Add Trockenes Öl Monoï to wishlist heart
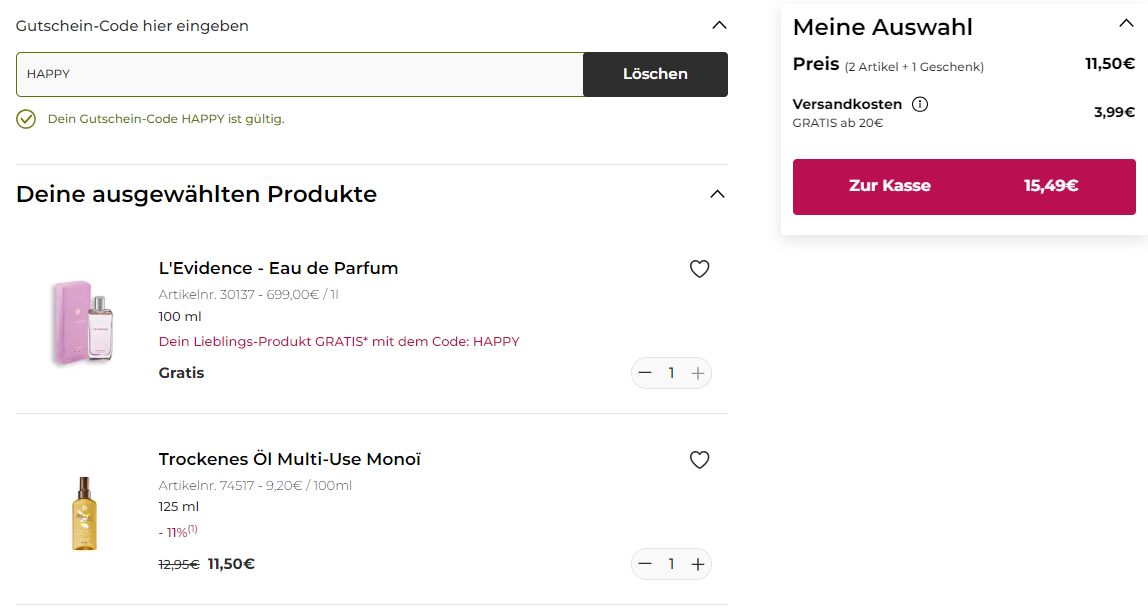The image size is (1148, 610). [x=699, y=460]
